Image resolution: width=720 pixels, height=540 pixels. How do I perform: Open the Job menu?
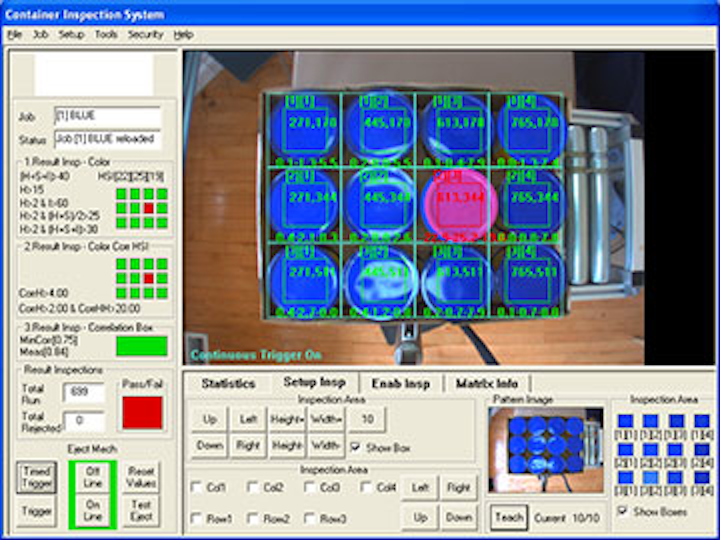41,35
